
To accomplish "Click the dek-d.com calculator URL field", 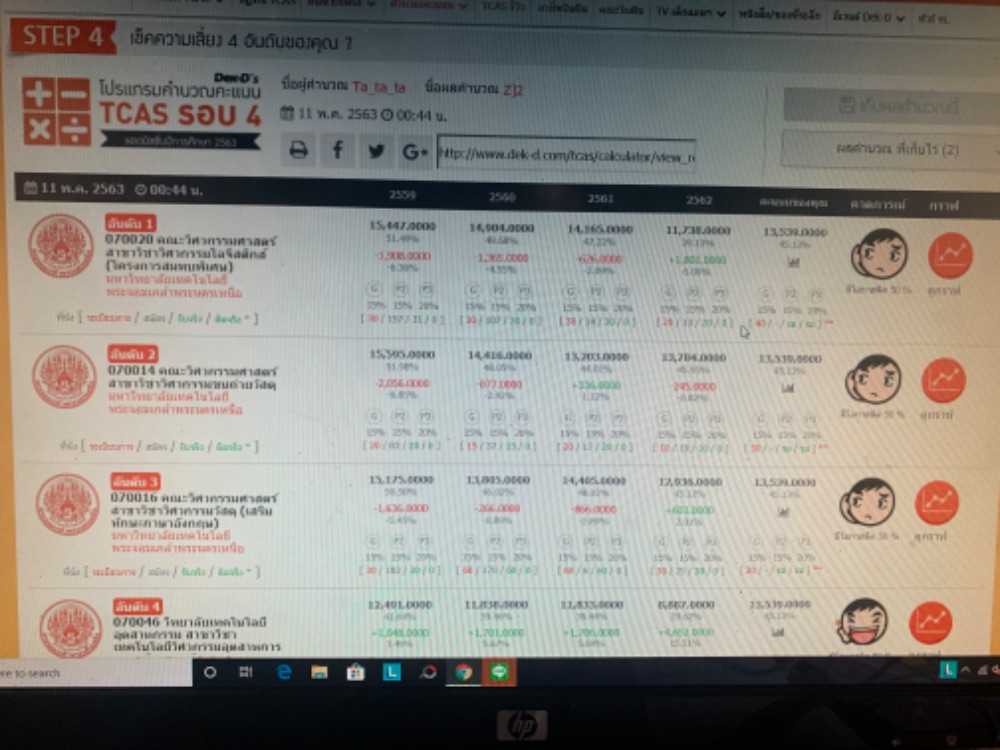I will point(566,154).
